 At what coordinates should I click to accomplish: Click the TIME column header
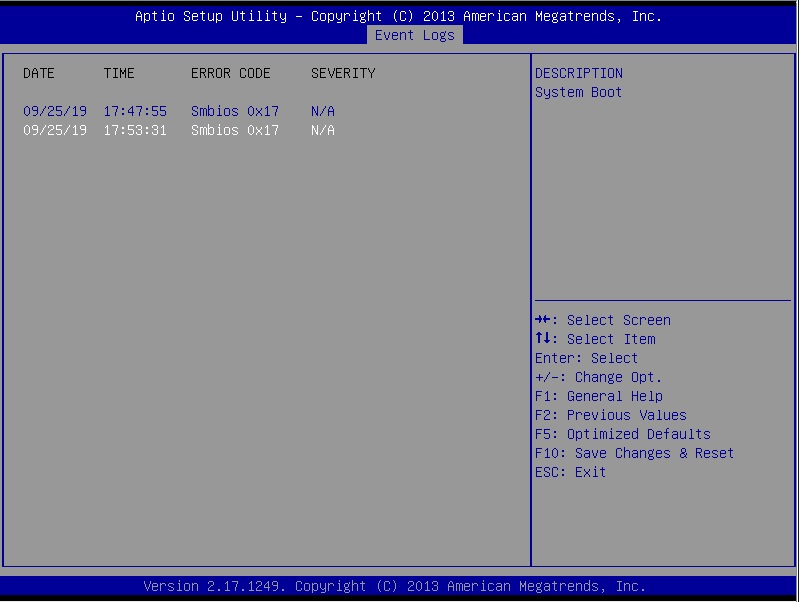click(119, 73)
